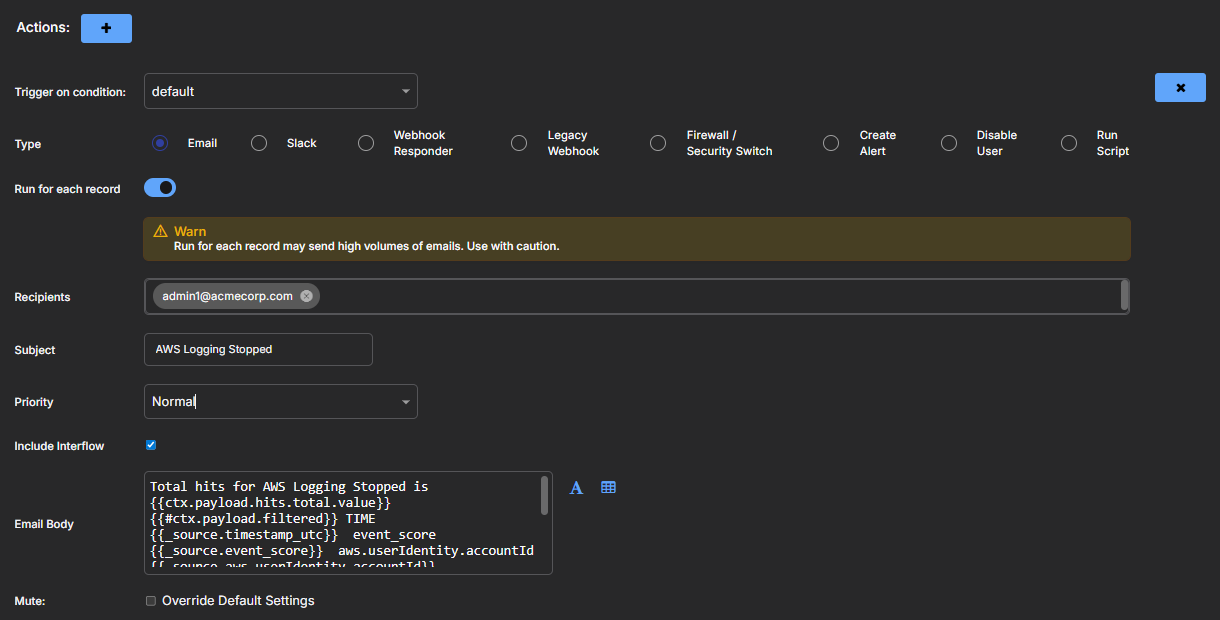Click the table insert icon
The image size is (1220, 620).
608,487
